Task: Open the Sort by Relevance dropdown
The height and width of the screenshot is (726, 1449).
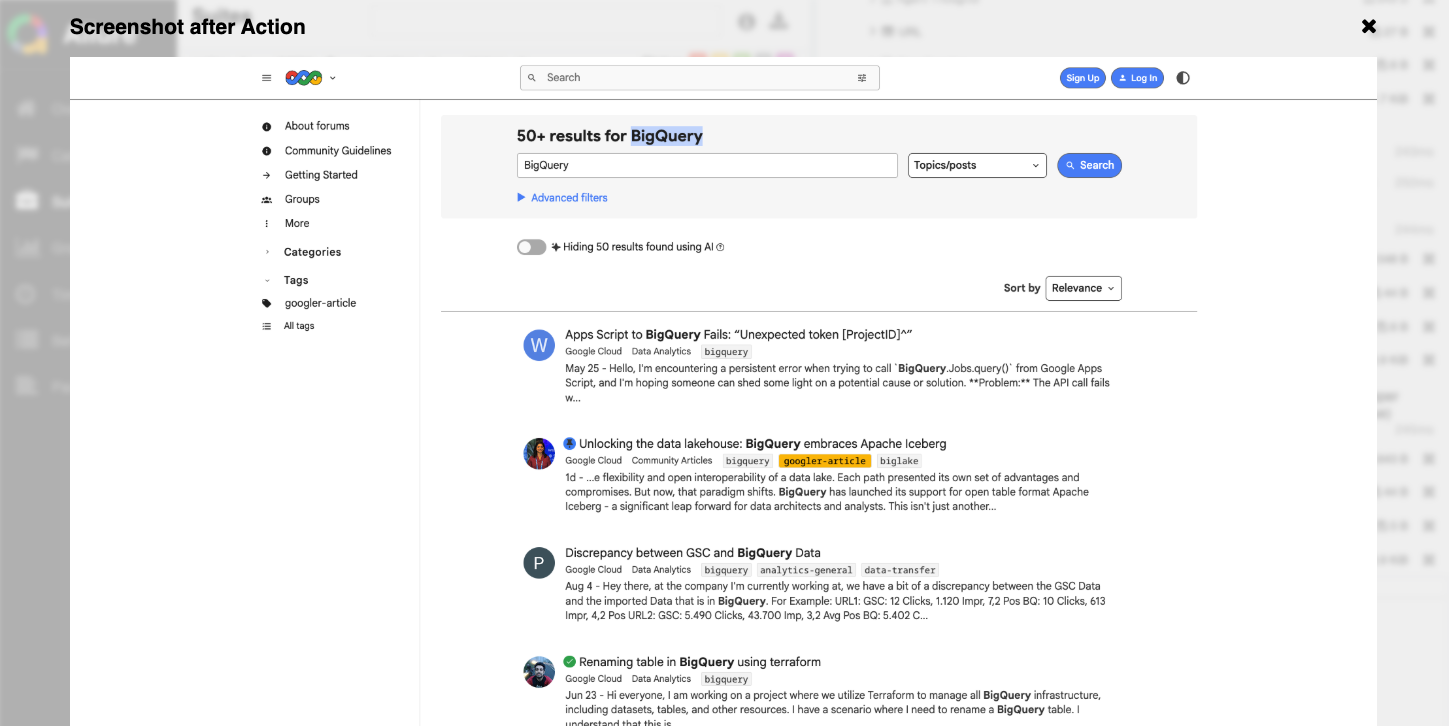Action: click(x=1083, y=288)
